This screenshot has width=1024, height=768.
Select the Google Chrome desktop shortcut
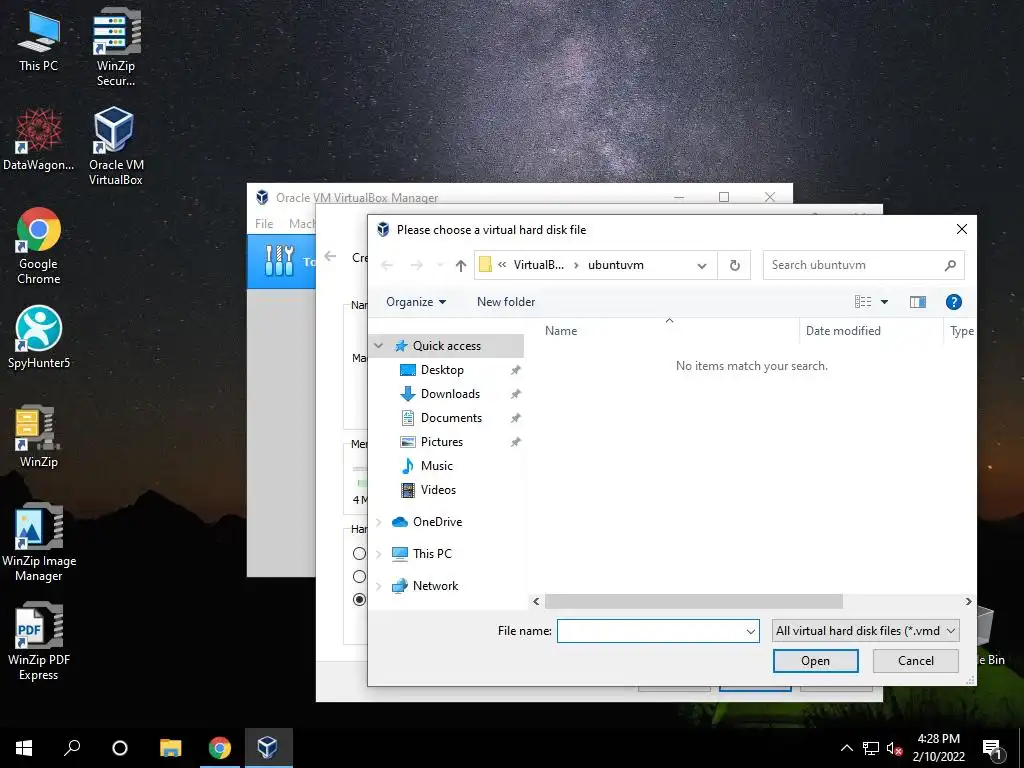39,246
